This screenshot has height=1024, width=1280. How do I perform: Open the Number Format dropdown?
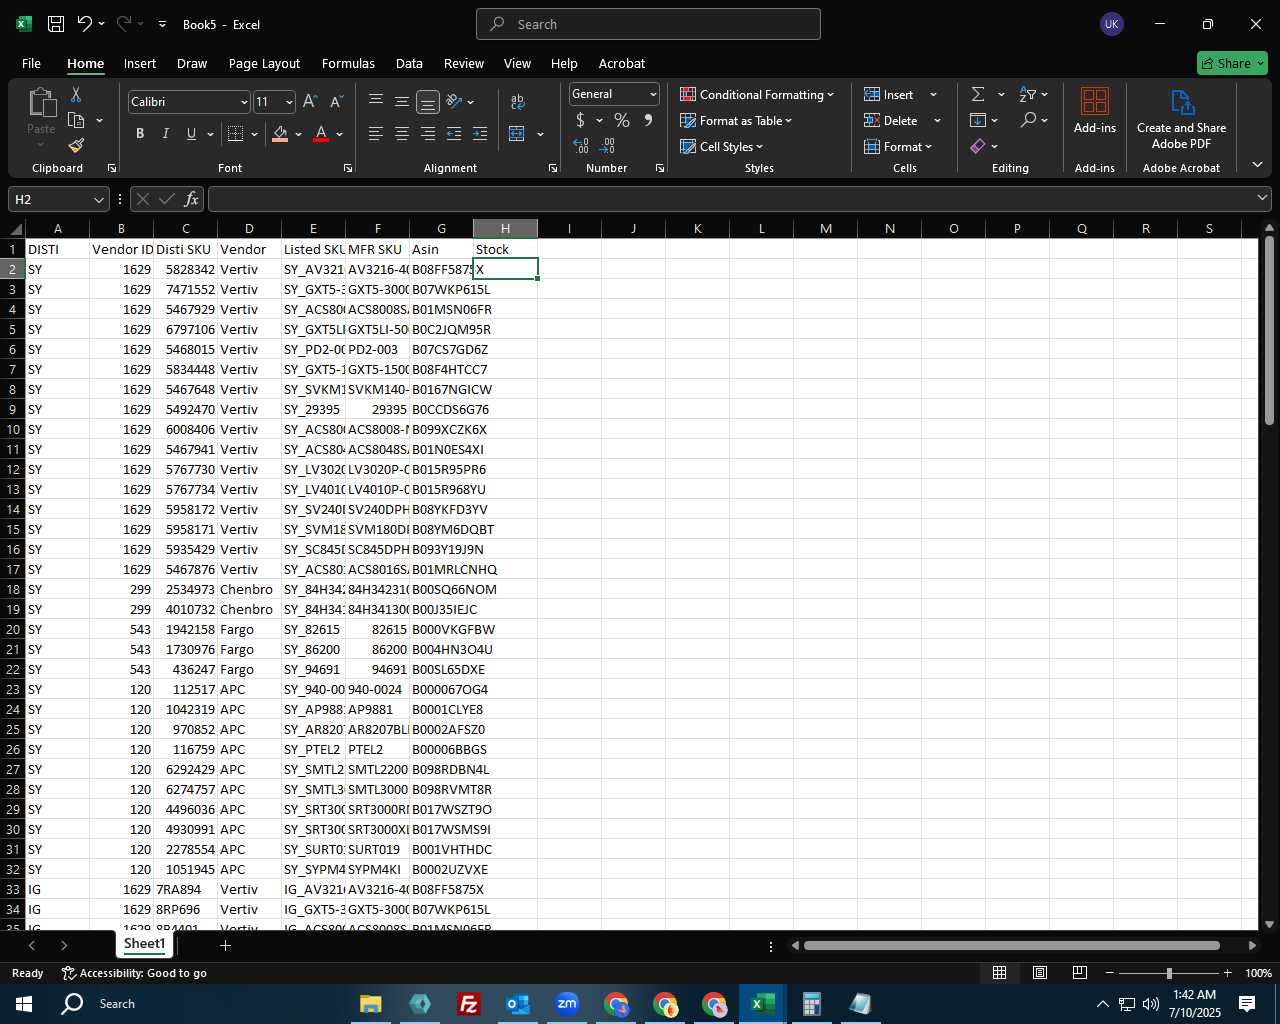point(653,94)
